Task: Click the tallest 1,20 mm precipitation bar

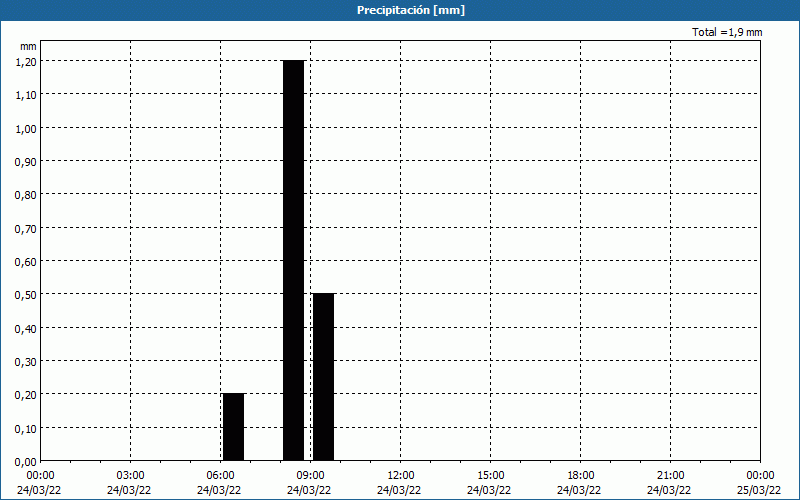Action: pyautogui.click(x=293, y=260)
